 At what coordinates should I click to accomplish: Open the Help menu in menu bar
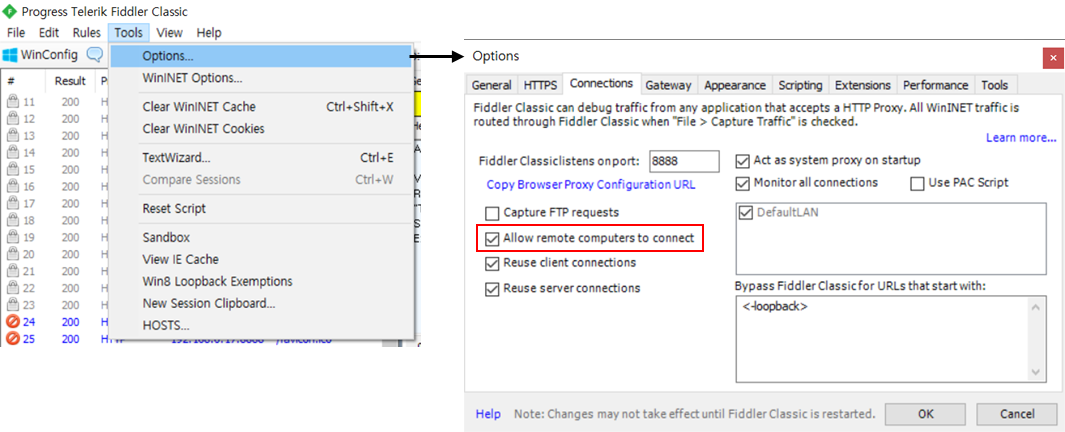point(209,33)
